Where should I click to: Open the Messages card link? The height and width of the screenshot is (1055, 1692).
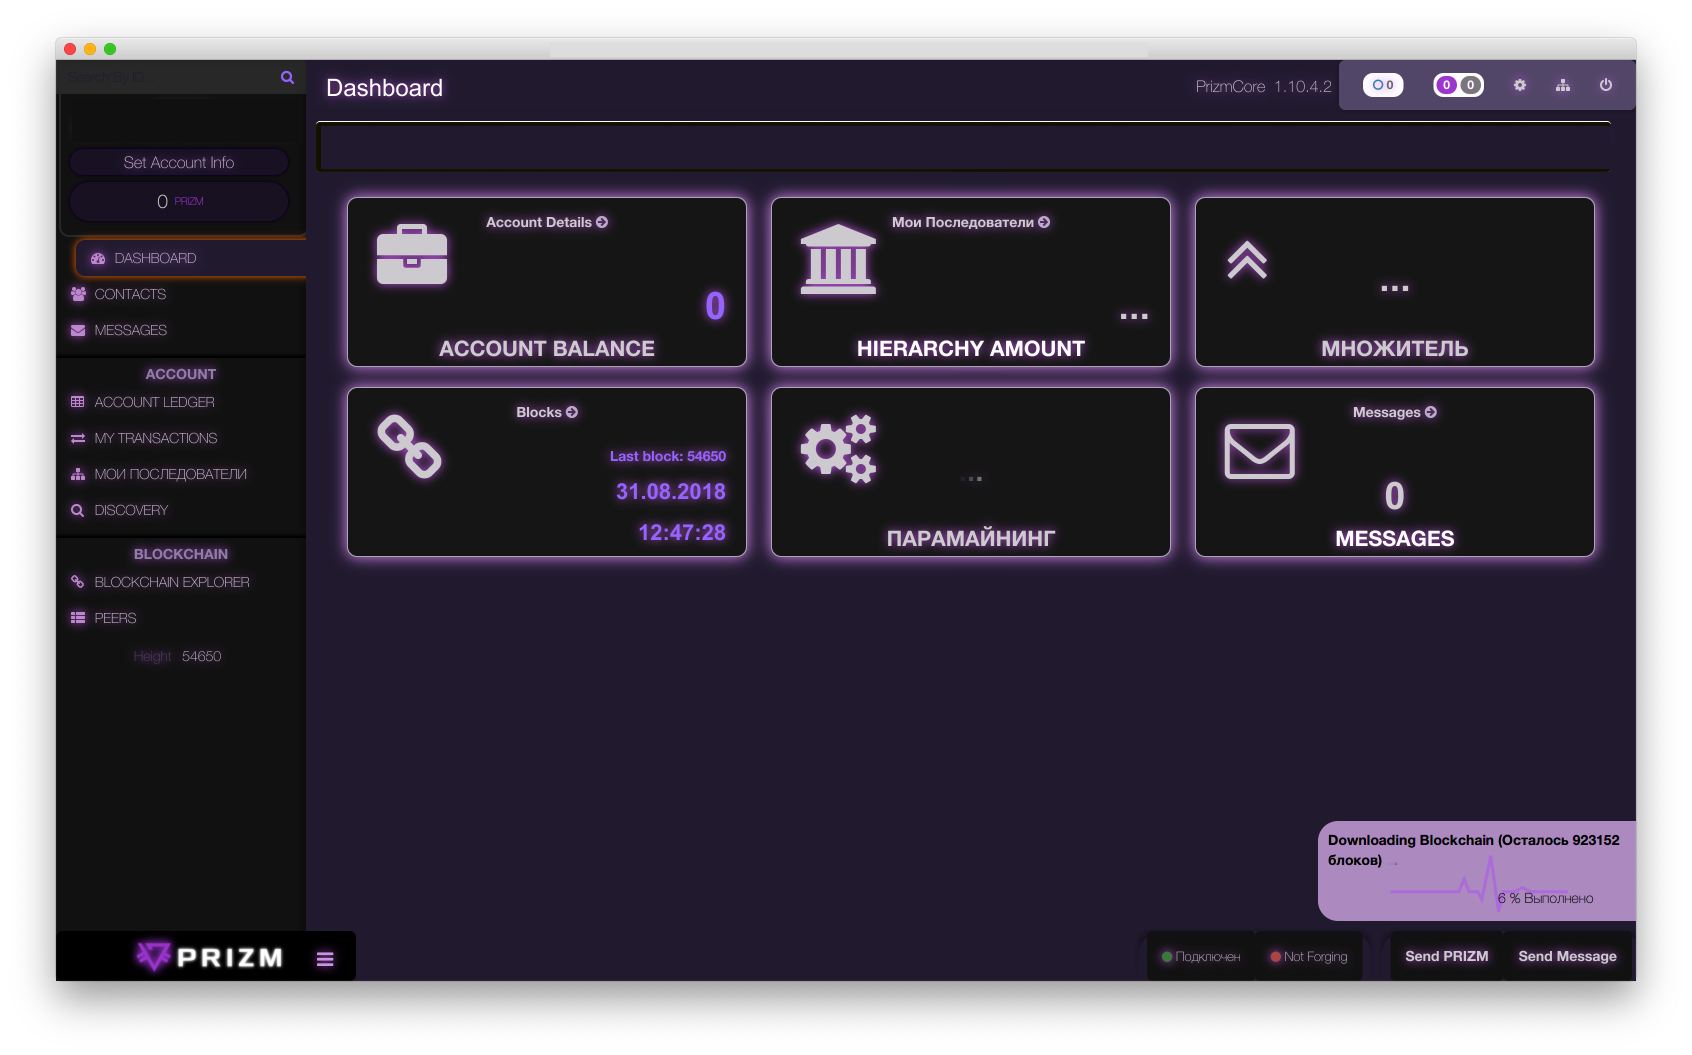point(1395,412)
